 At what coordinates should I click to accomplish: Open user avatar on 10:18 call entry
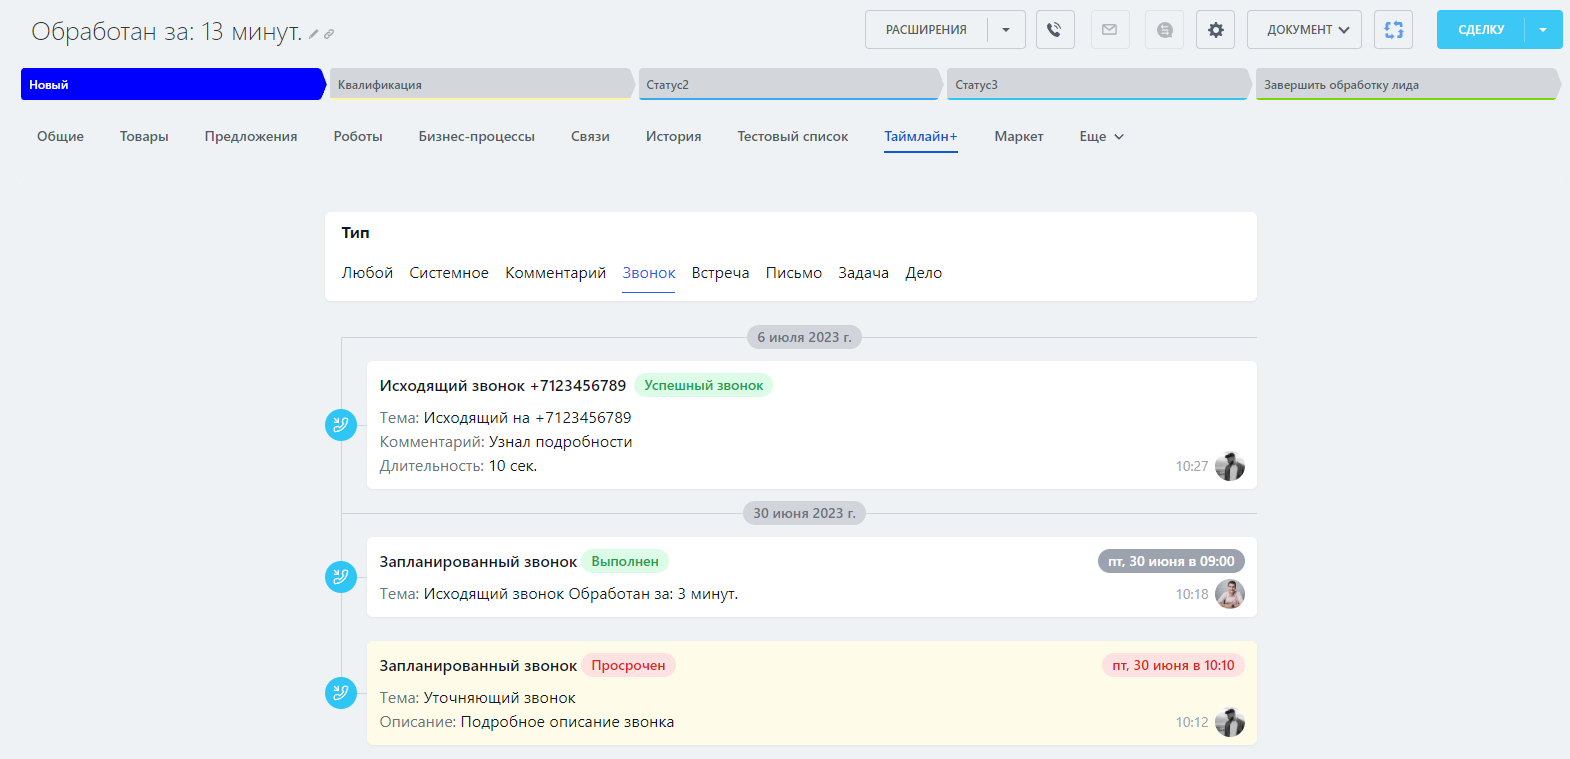[1230, 594]
